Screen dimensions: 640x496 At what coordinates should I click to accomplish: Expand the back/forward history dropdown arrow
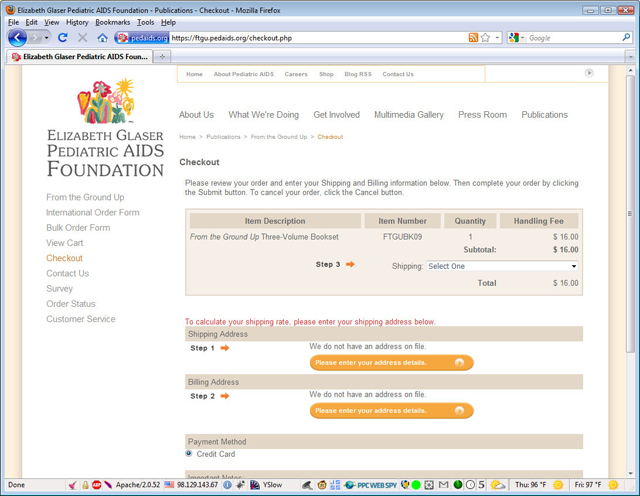pos(47,38)
